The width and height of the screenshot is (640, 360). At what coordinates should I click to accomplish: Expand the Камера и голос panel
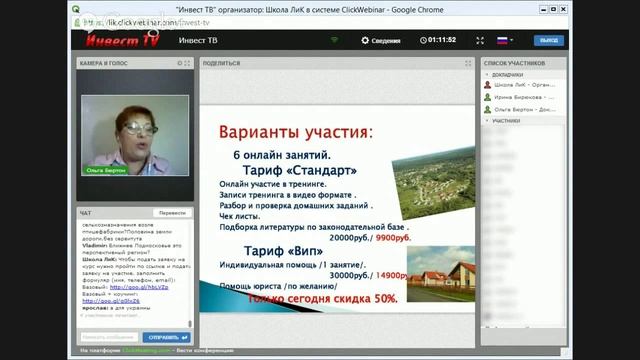point(187,63)
